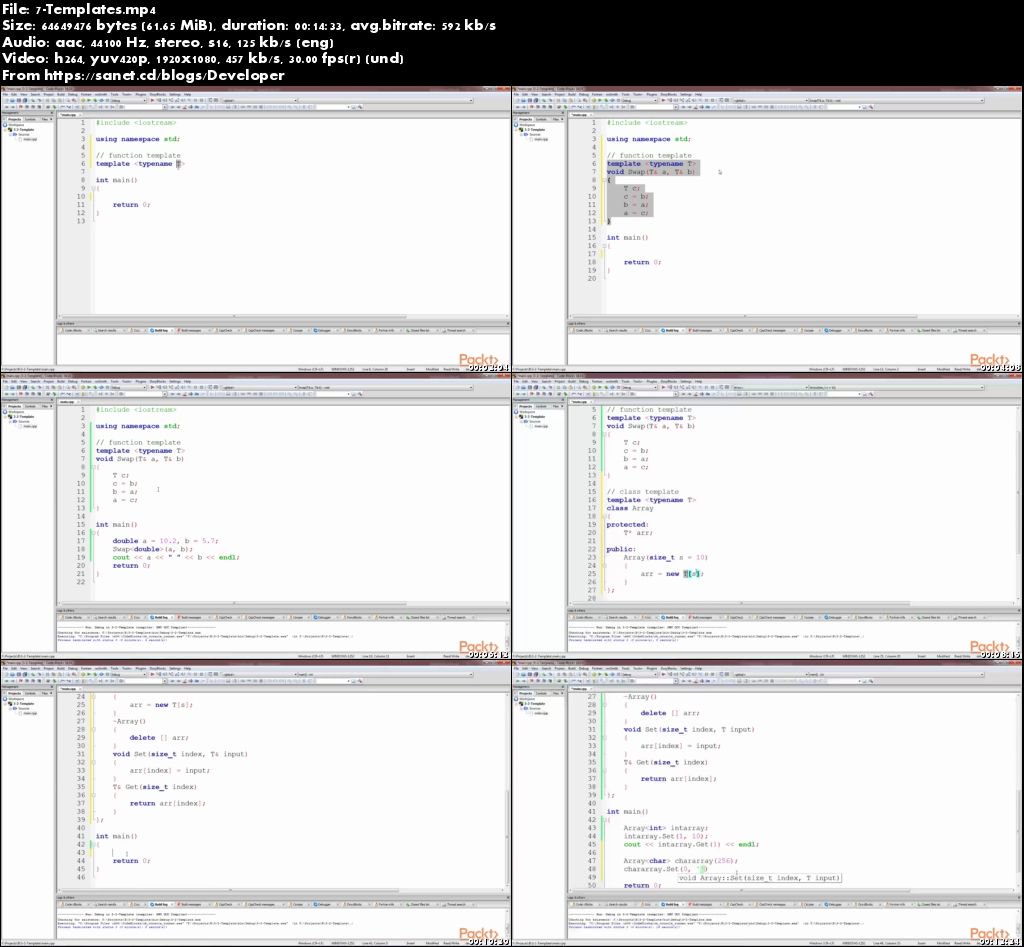
Task: Click the '// class template' comment line
Action: pyautogui.click(x=643, y=492)
